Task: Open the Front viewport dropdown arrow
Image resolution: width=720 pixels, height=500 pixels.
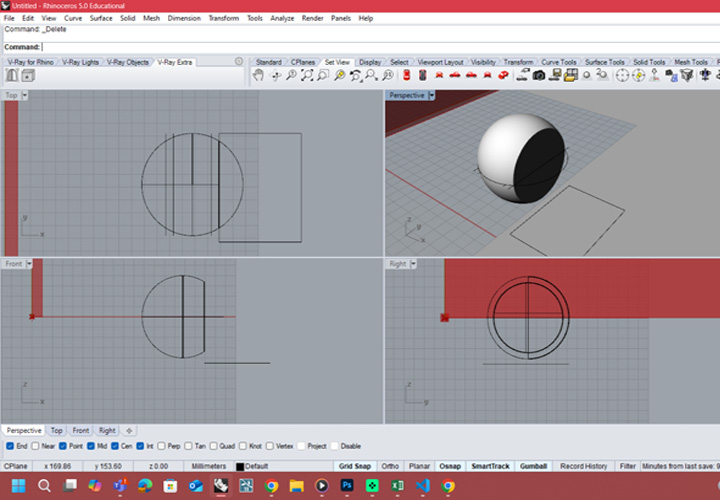Action: click(x=30, y=263)
